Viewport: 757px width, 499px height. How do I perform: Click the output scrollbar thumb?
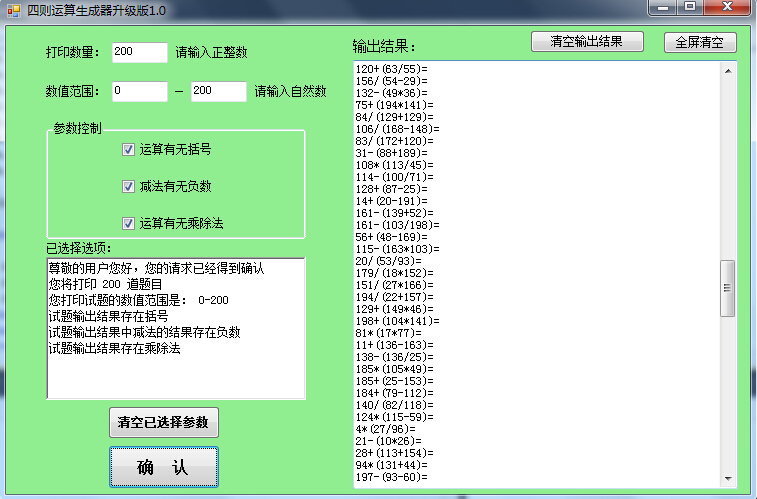(x=728, y=289)
